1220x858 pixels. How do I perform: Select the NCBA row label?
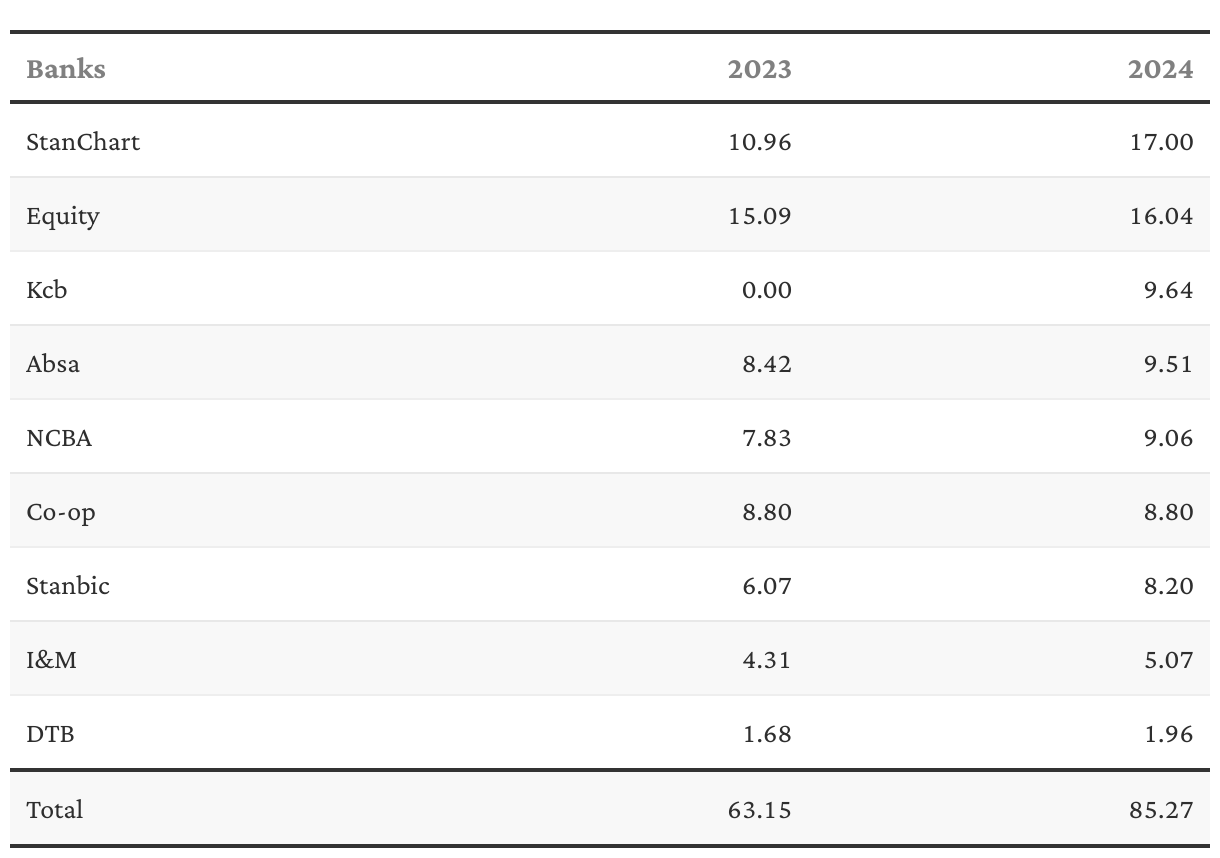[59, 438]
